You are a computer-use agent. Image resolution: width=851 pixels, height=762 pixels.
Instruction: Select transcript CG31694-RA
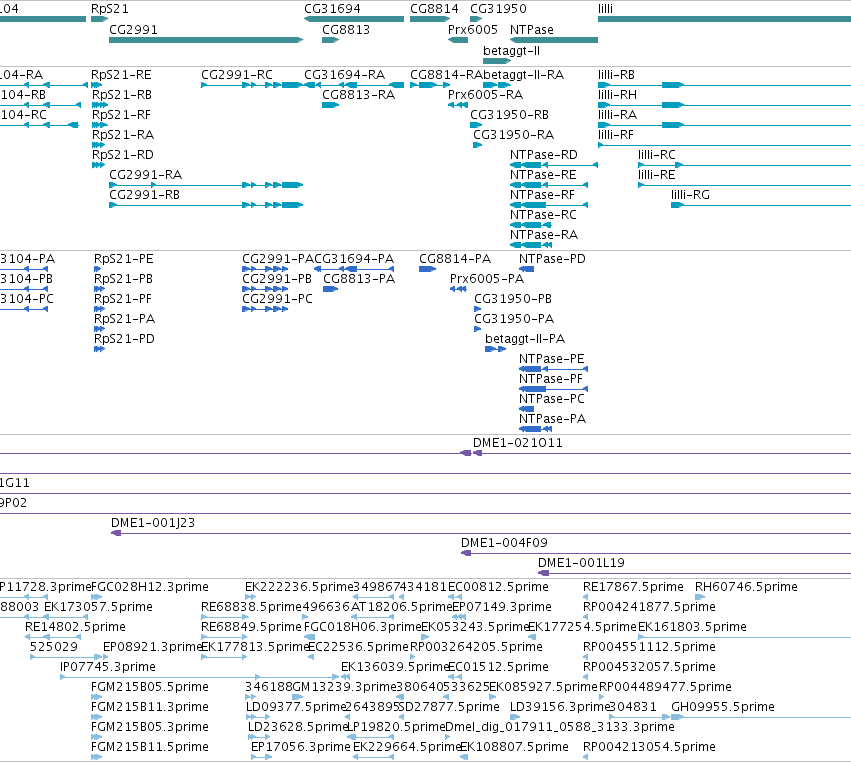click(x=345, y=74)
